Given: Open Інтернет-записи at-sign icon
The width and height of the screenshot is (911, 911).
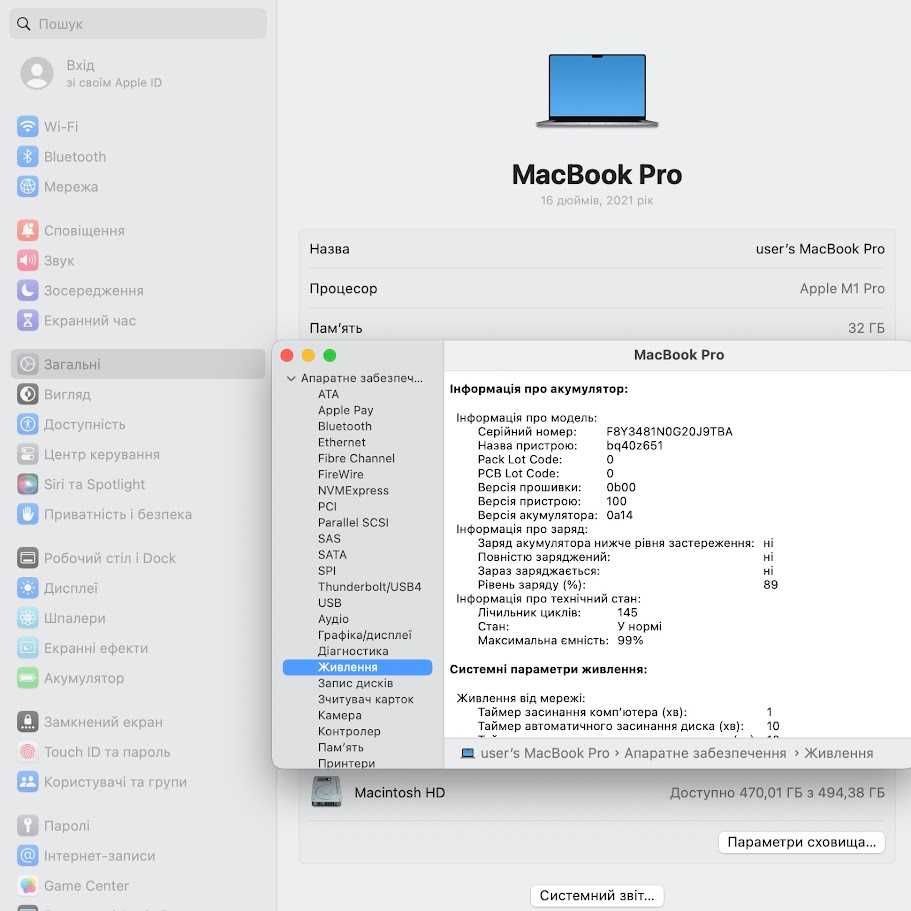Looking at the screenshot, I should [27, 855].
